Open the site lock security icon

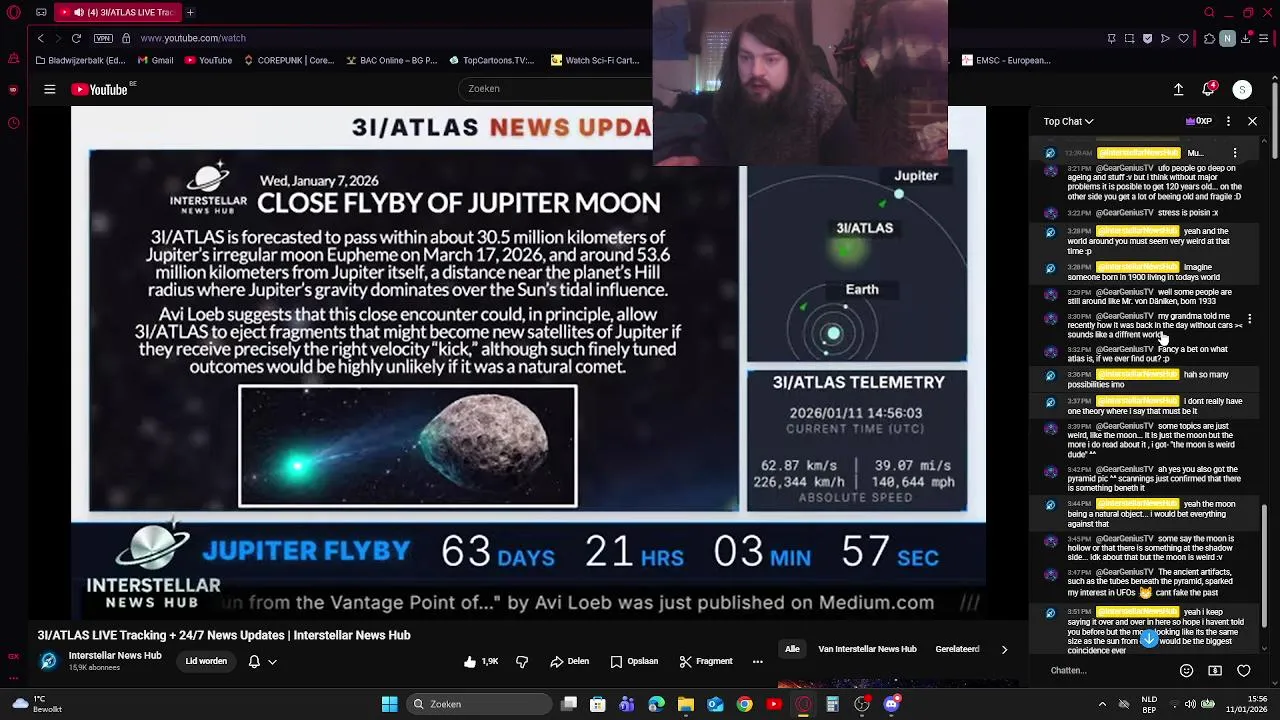pyautogui.click(x=126, y=38)
